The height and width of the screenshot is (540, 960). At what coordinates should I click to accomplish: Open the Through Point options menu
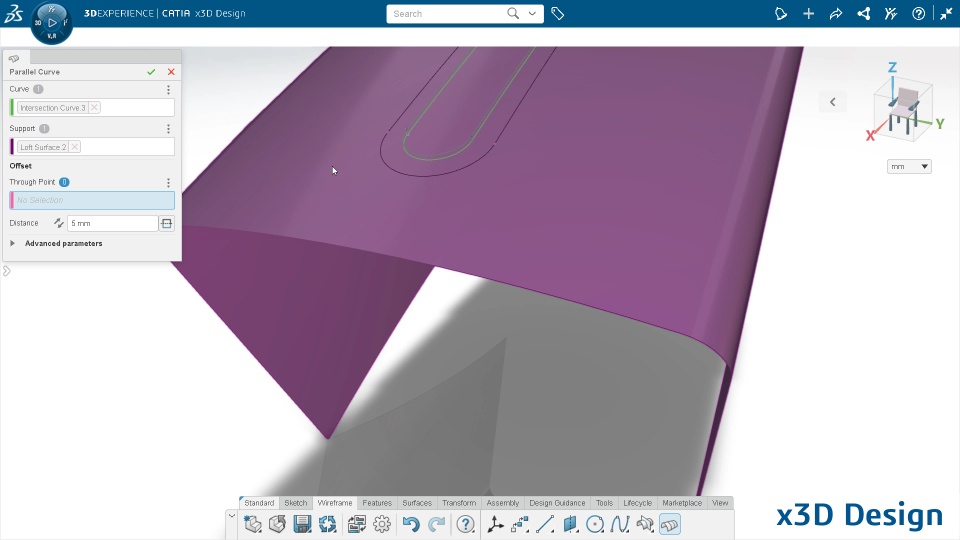point(168,182)
